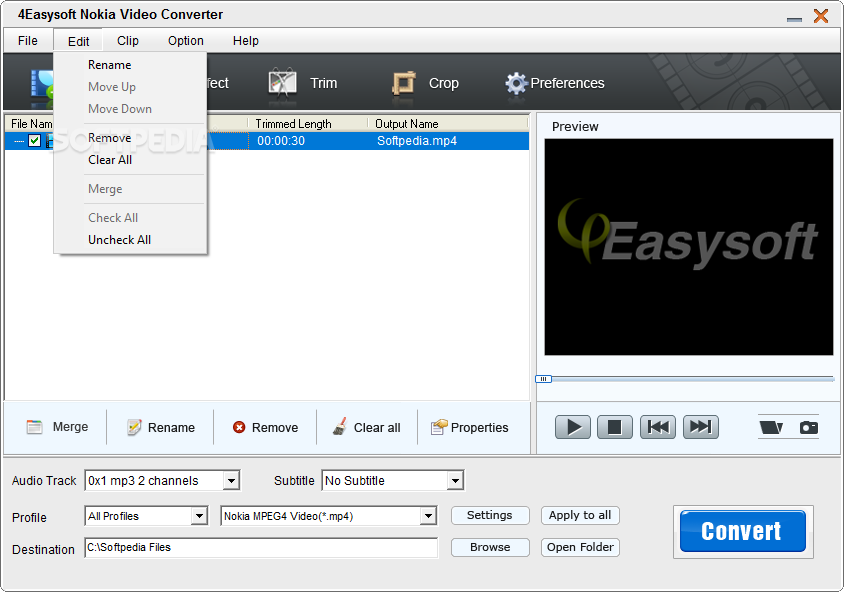Click the Crop toolbar label
This screenshot has height=592, width=844.
tap(444, 83)
